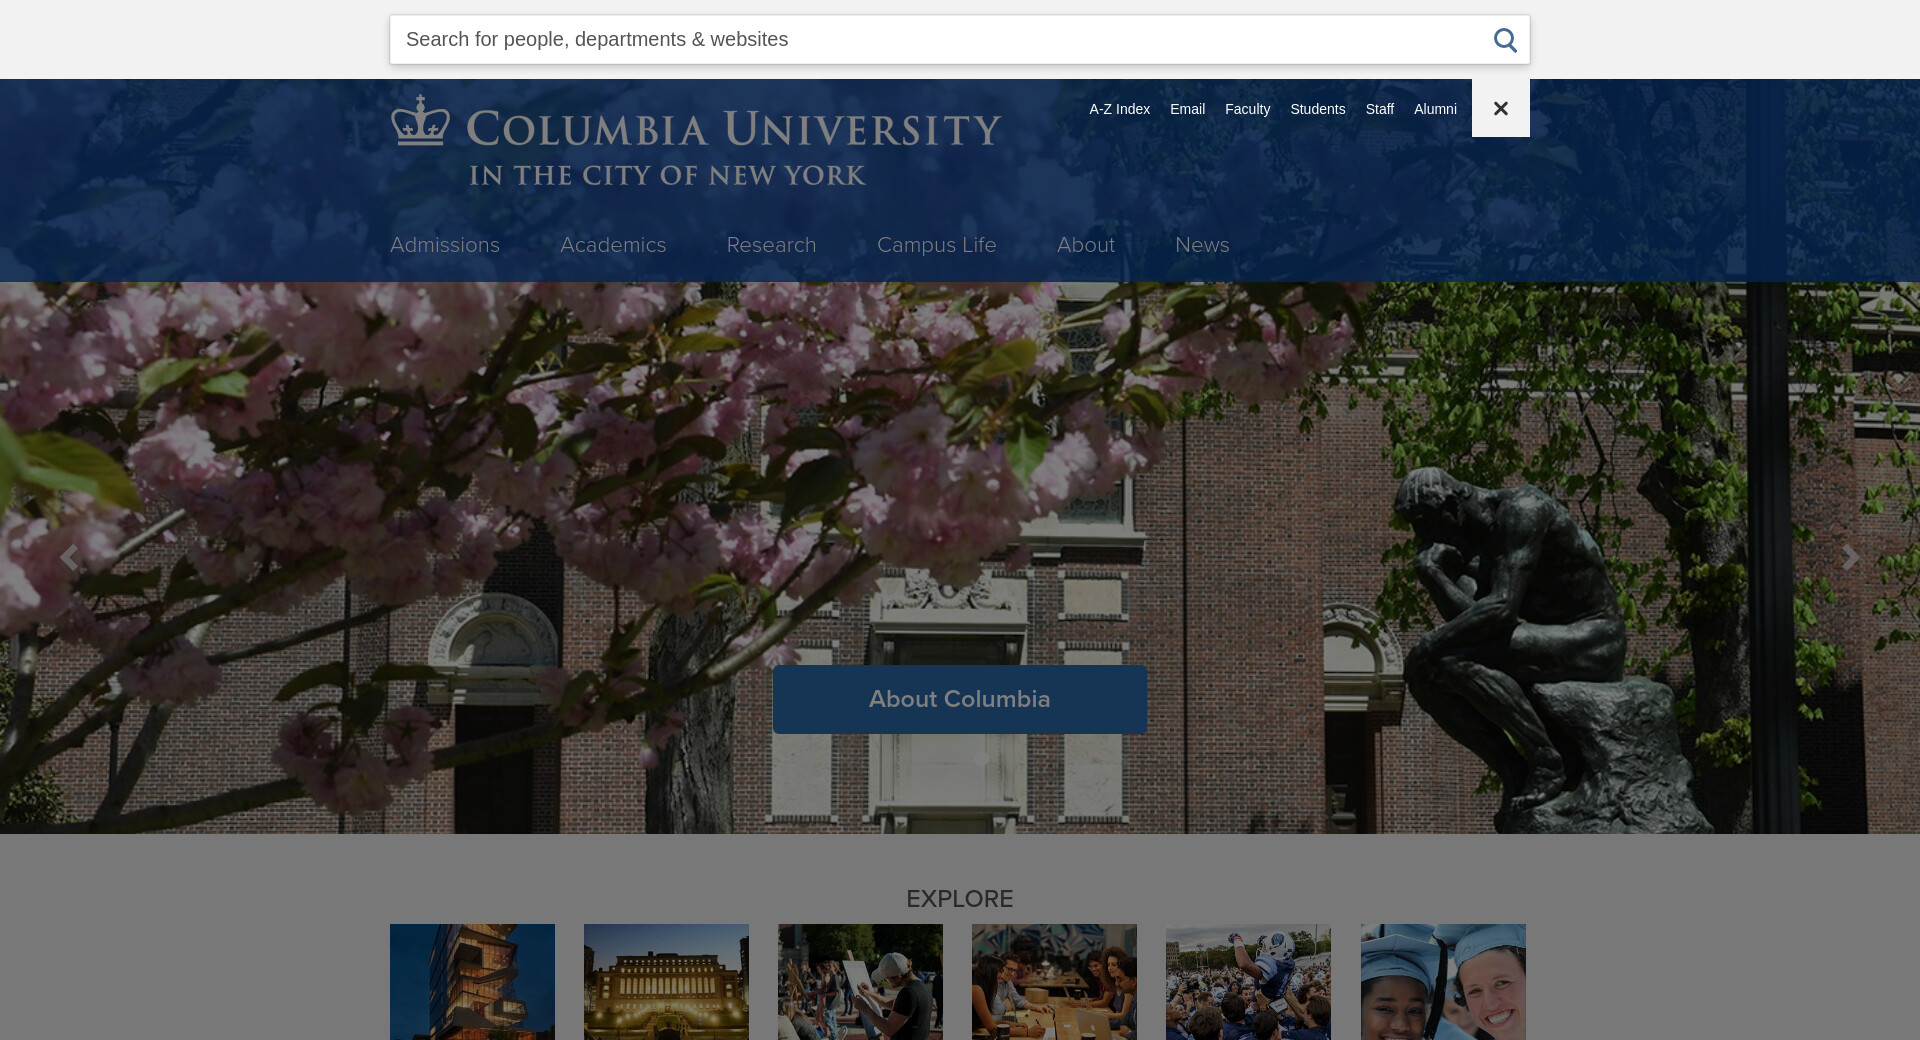Go to the News navigation item

(x=1202, y=245)
